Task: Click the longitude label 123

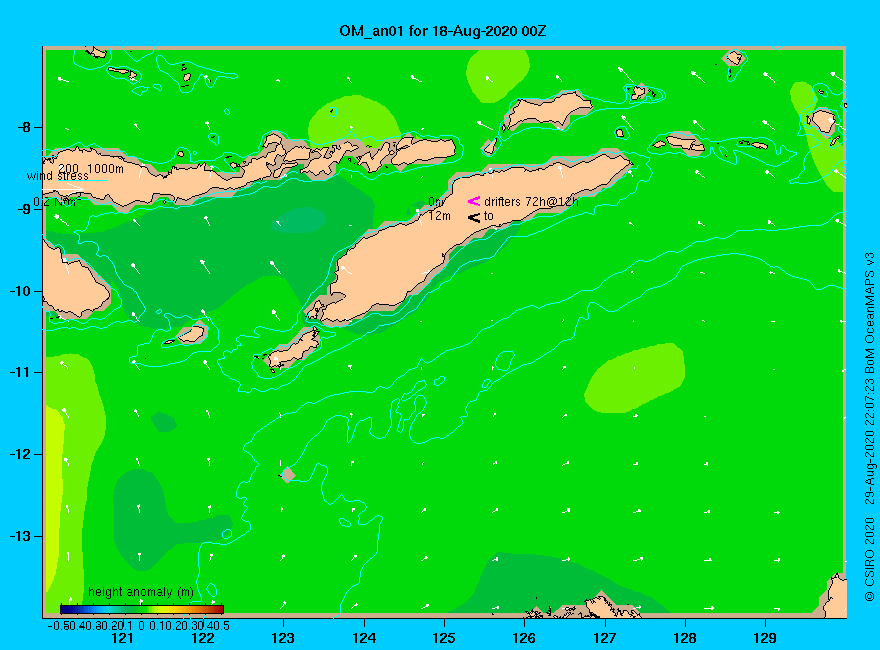Action: pyautogui.click(x=283, y=638)
